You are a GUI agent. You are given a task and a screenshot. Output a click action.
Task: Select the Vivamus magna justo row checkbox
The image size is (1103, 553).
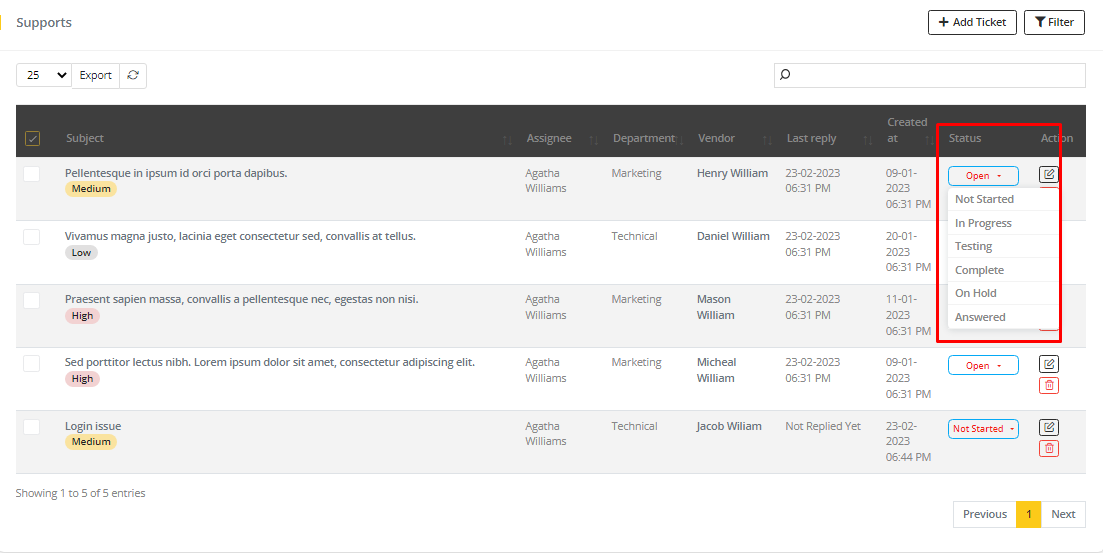32,237
